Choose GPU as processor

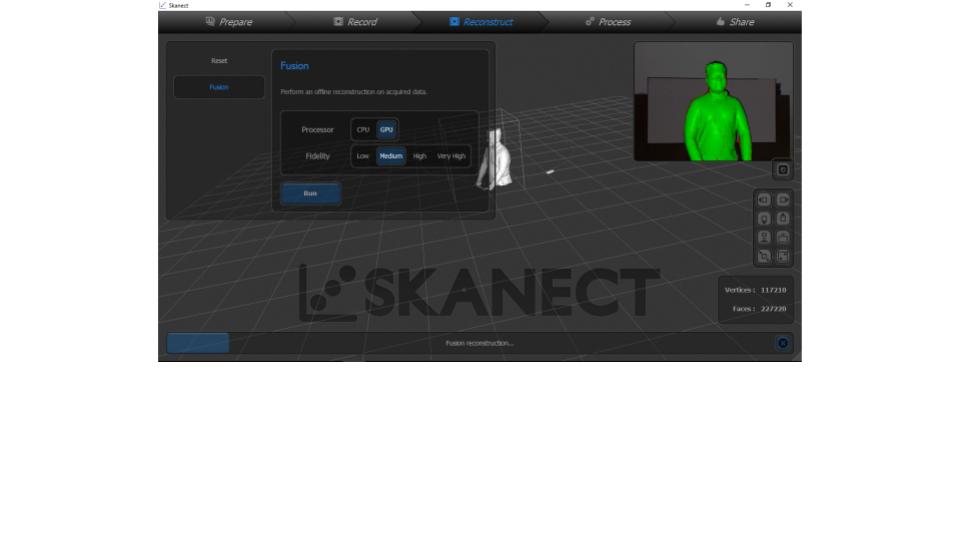pos(386,130)
